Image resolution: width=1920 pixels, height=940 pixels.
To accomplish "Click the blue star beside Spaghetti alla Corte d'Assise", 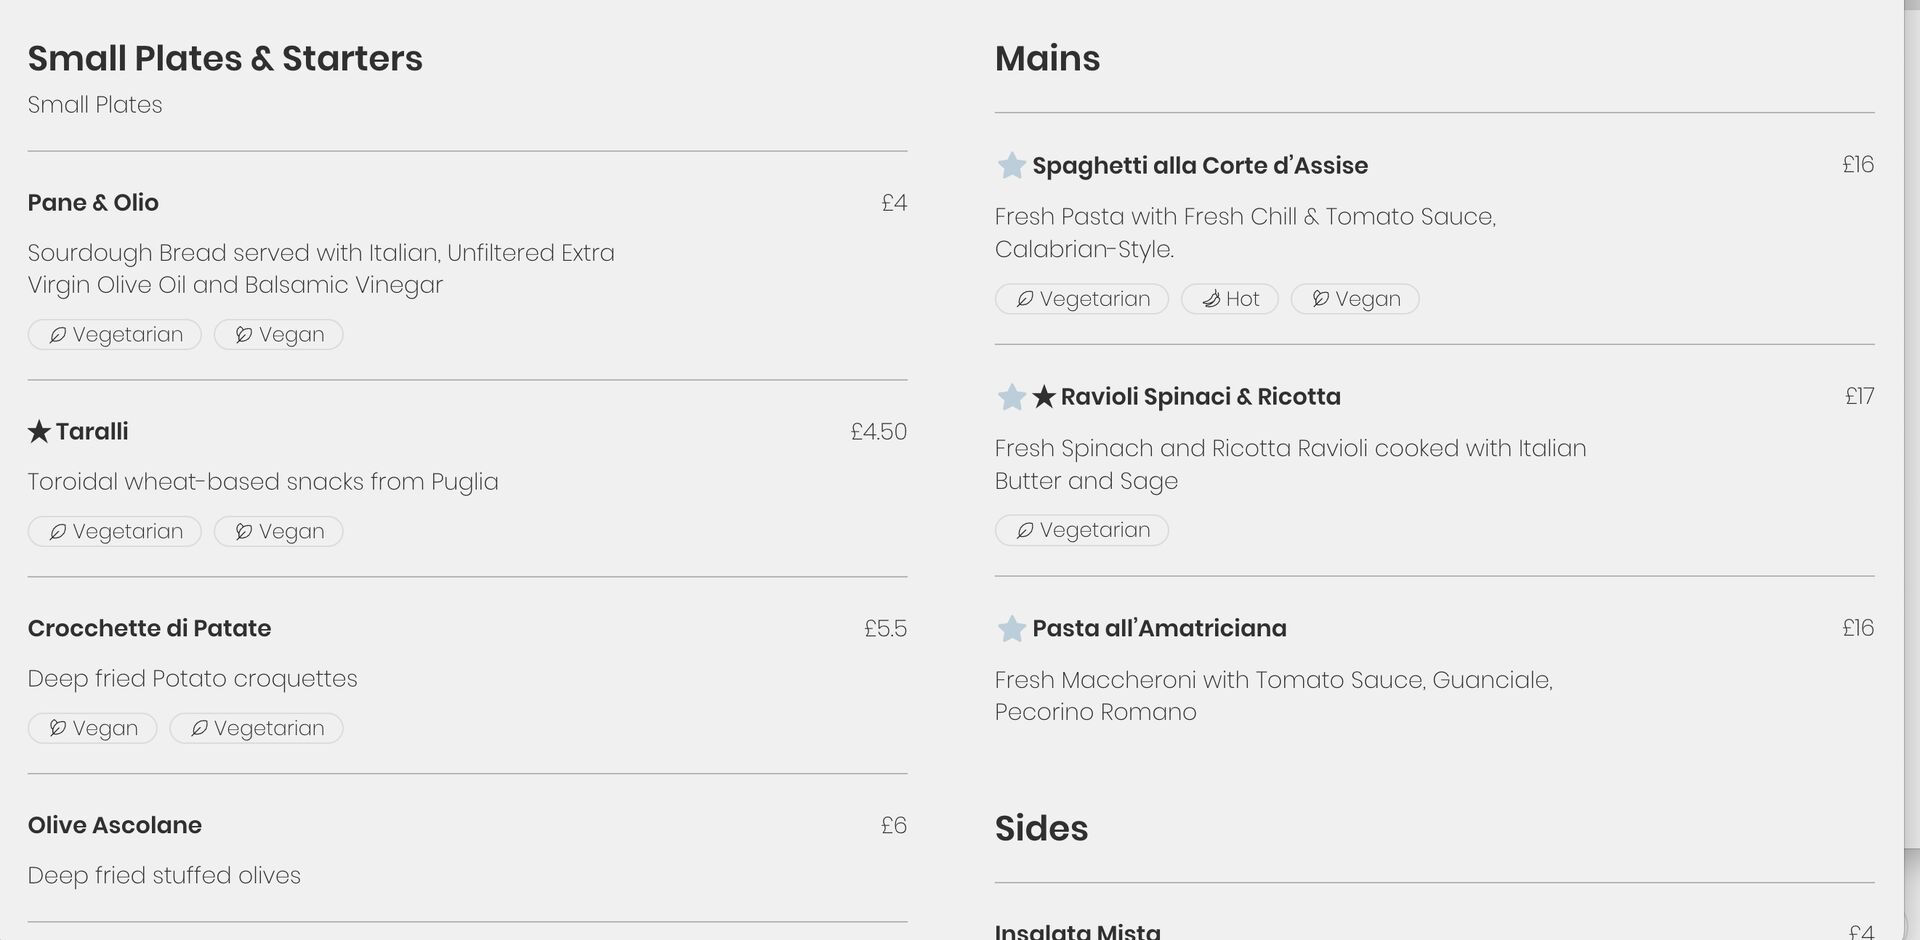I will pos(1011,165).
